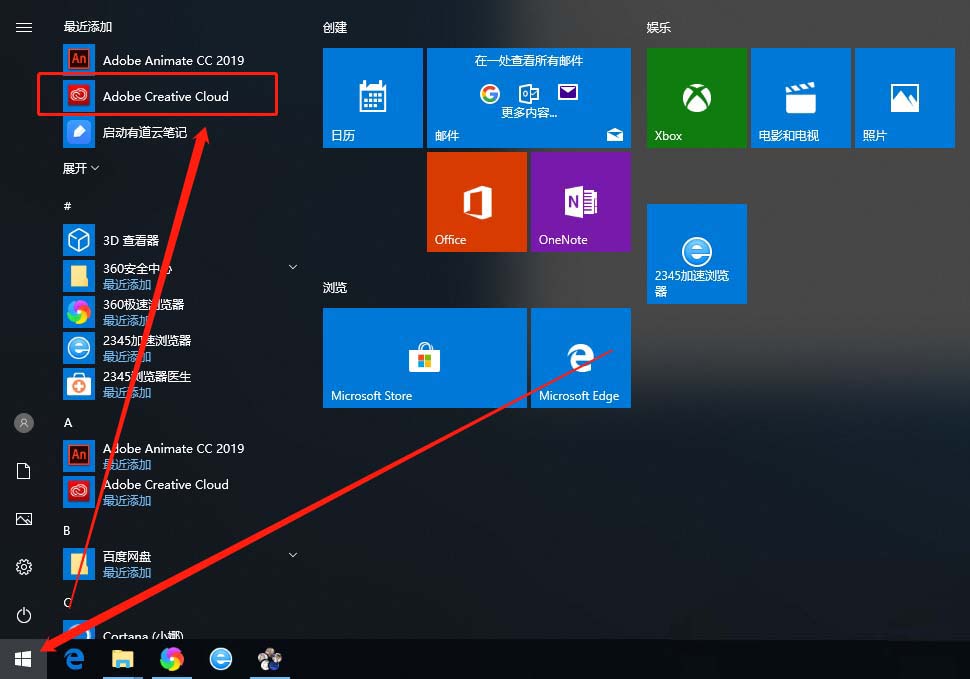Image resolution: width=970 pixels, height=679 pixels.
Task: Open the Microsoft Edge tile
Action: pyautogui.click(x=581, y=358)
